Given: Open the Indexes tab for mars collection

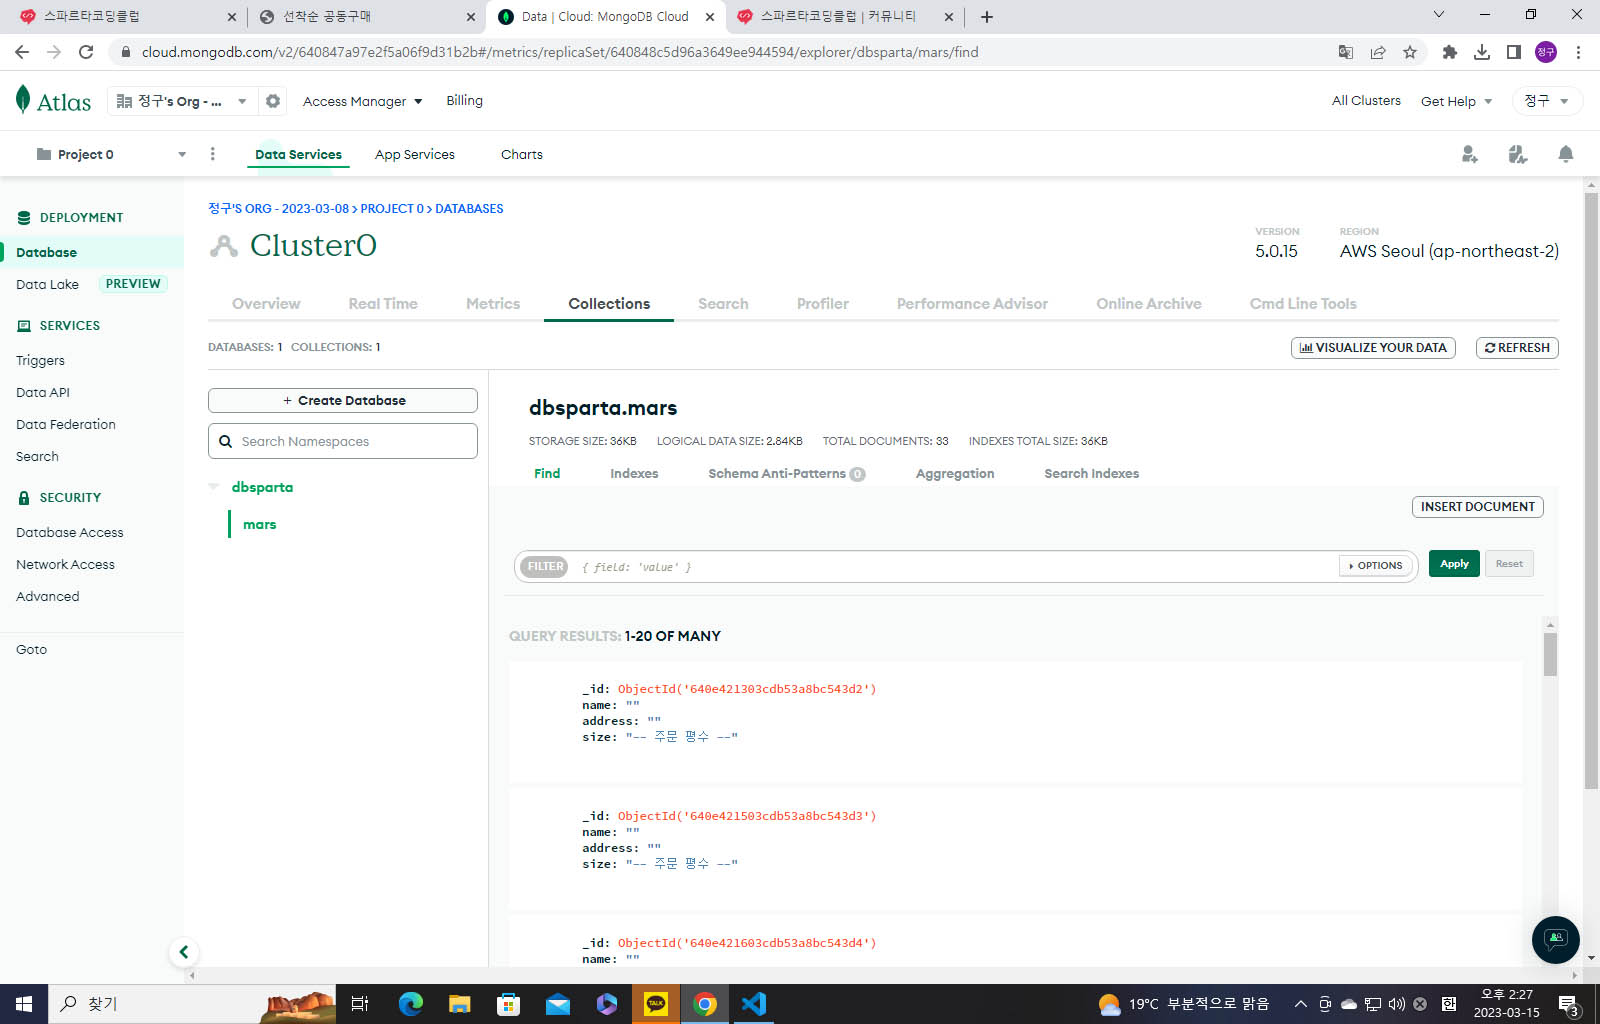Looking at the screenshot, I should pyautogui.click(x=634, y=474).
